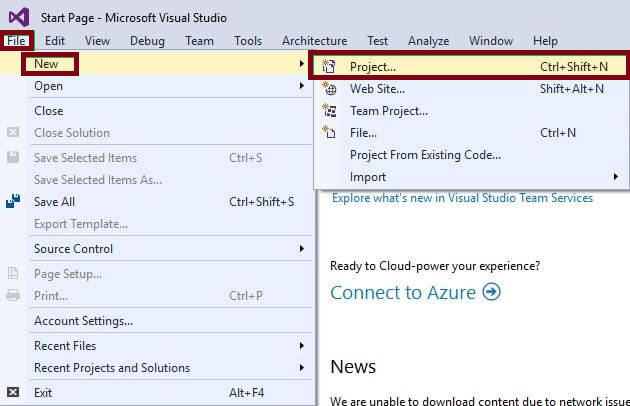The width and height of the screenshot is (630, 406).
Task: Click the Save All disk icon
Action: 13,202
